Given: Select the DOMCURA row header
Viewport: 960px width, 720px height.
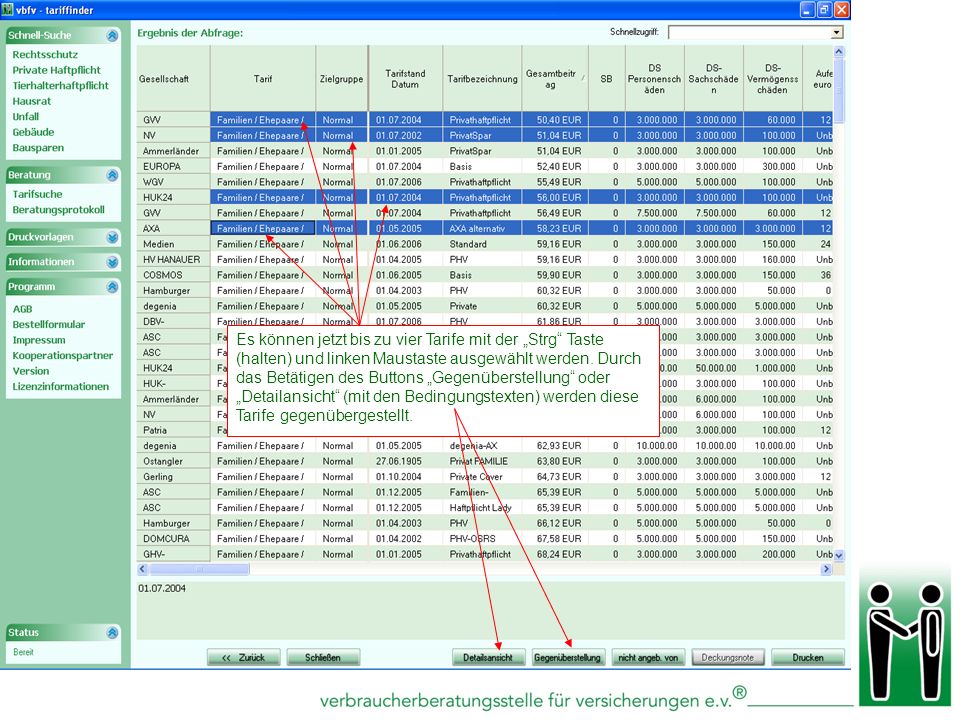Looking at the screenshot, I should tap(173, 539).
